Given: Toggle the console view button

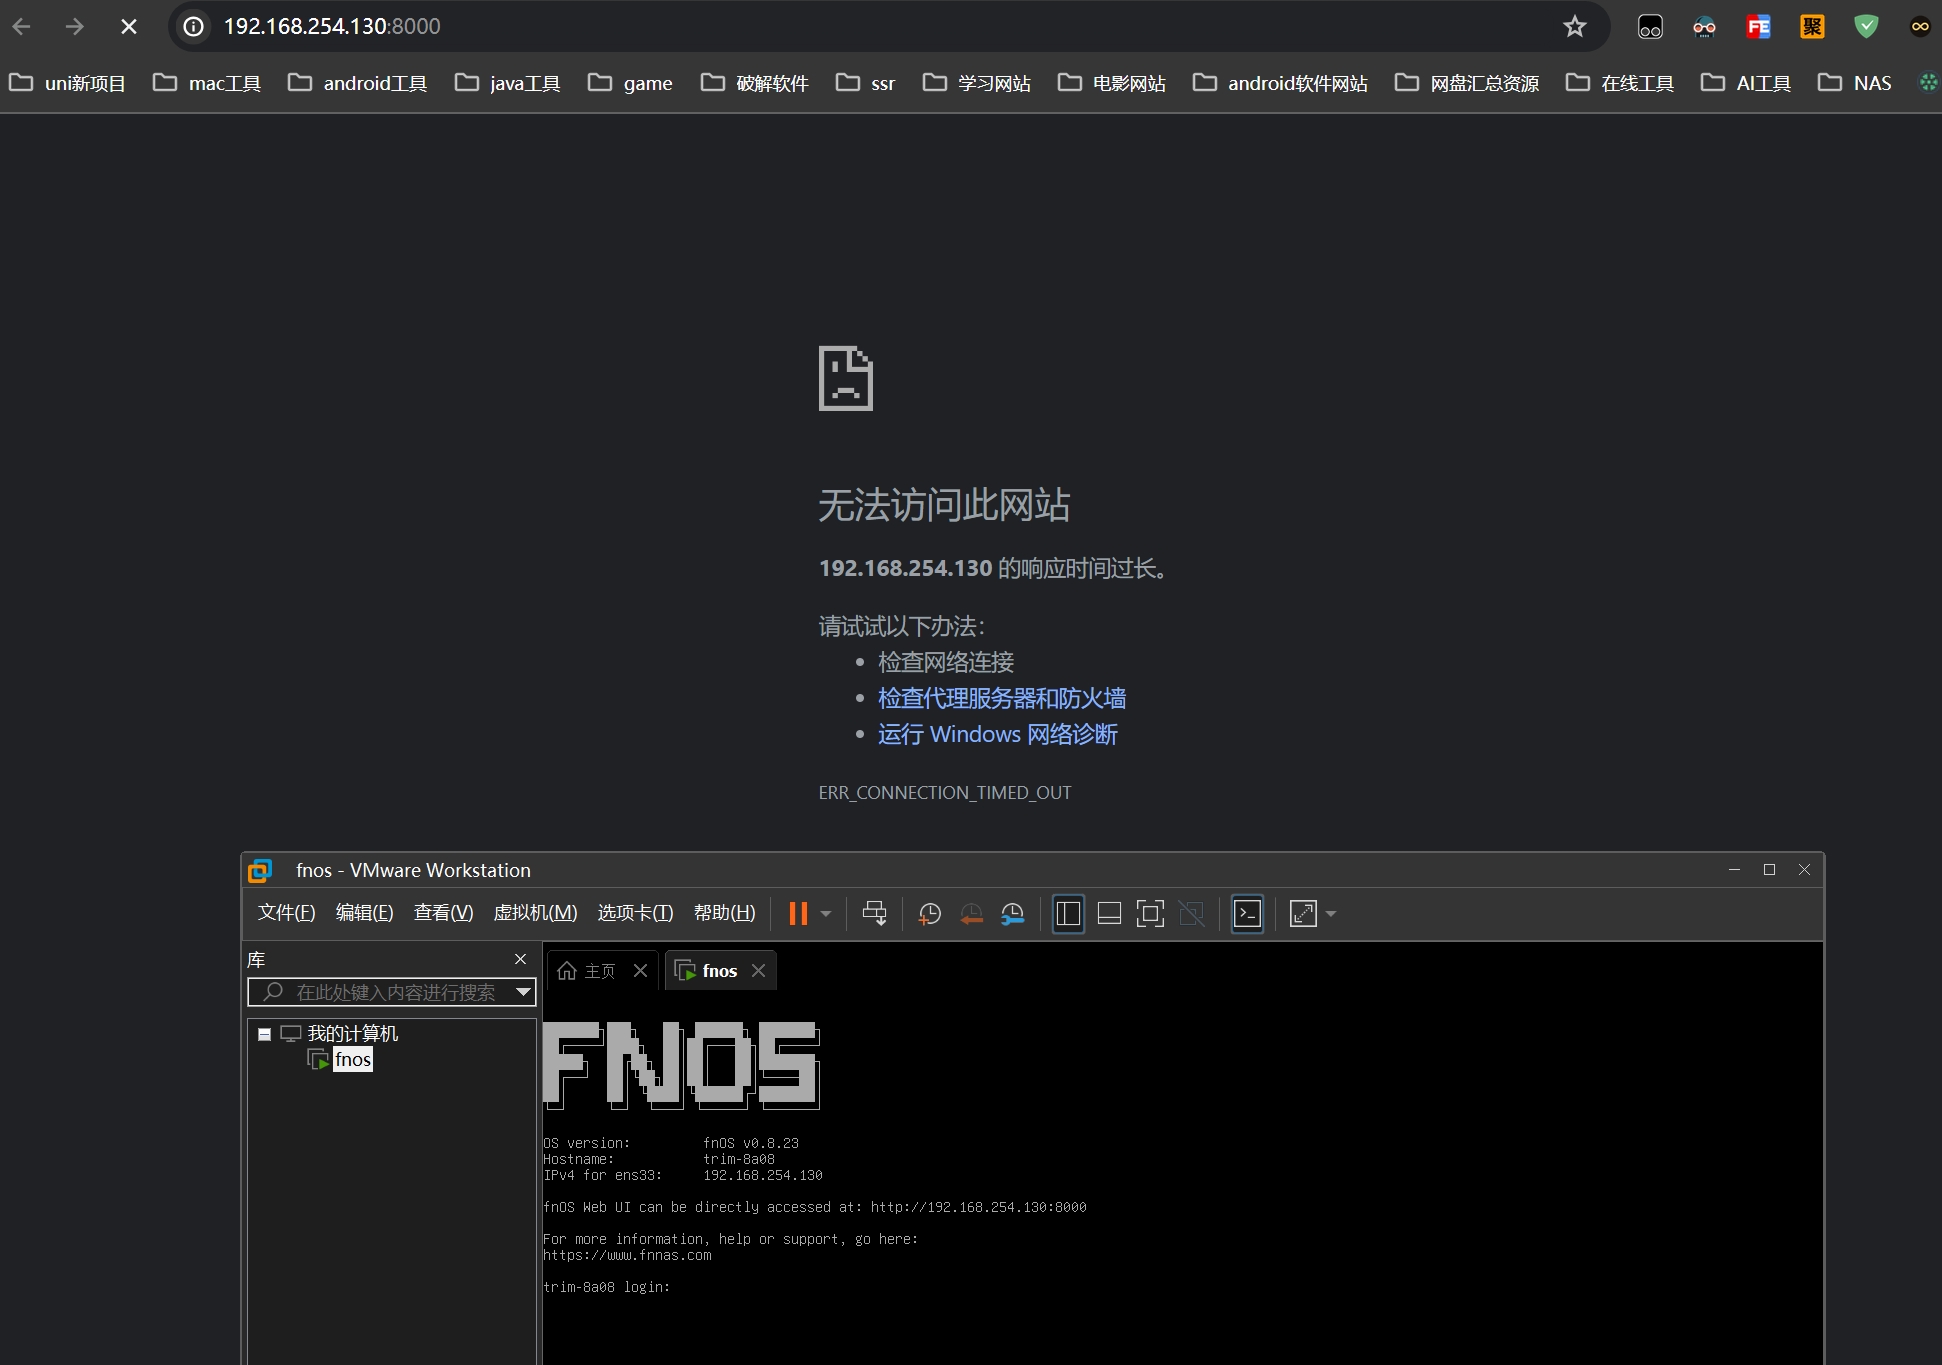Looking at the screenshot, I should pyautogui.click(x=1247, y=913).
